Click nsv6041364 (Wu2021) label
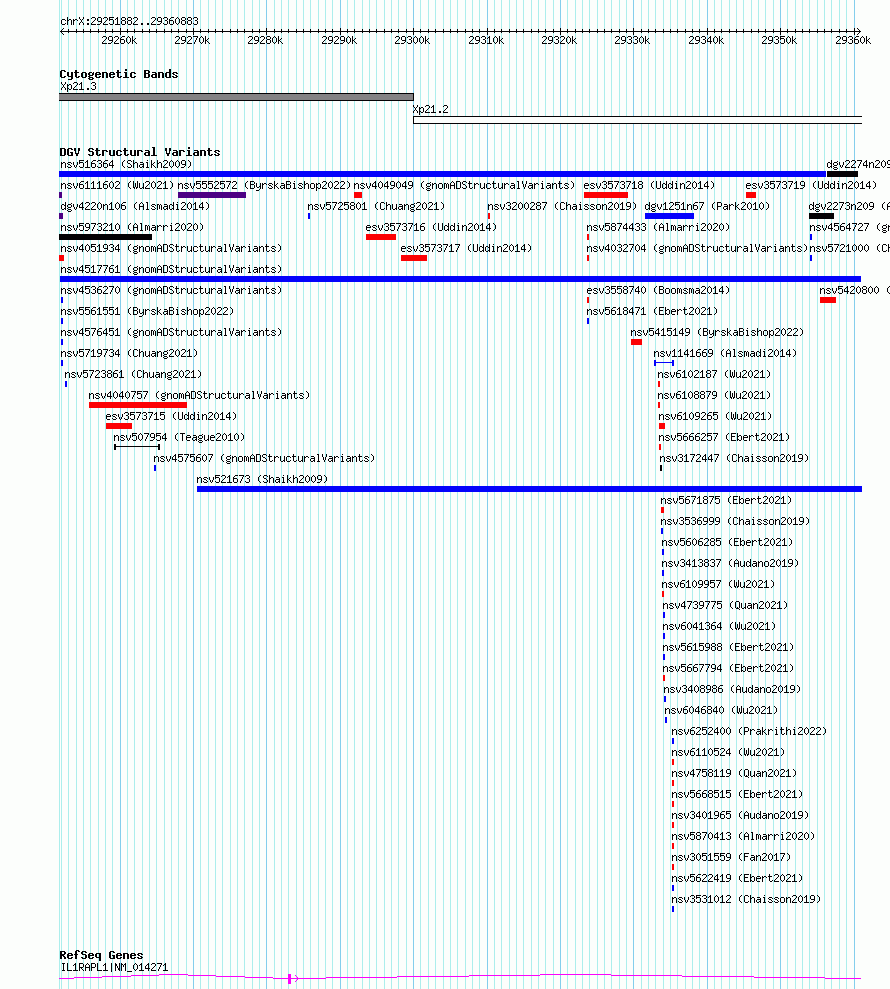The image size is (890, 989). (x=719, y=626)
